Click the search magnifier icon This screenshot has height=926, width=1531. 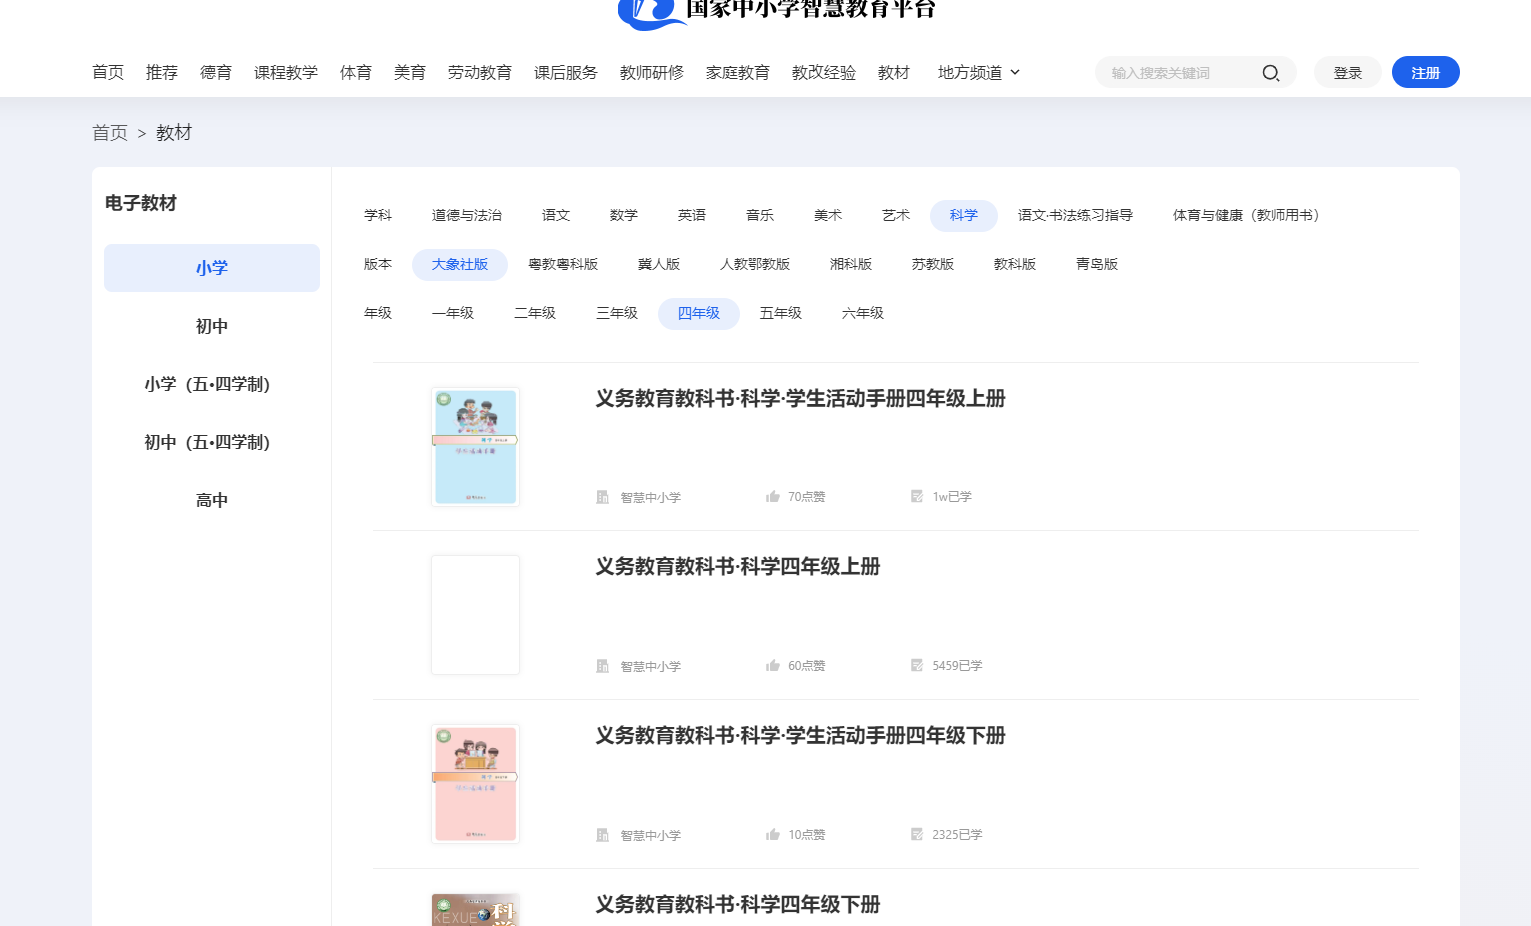pyautogui.click(x=1270, y=72)
